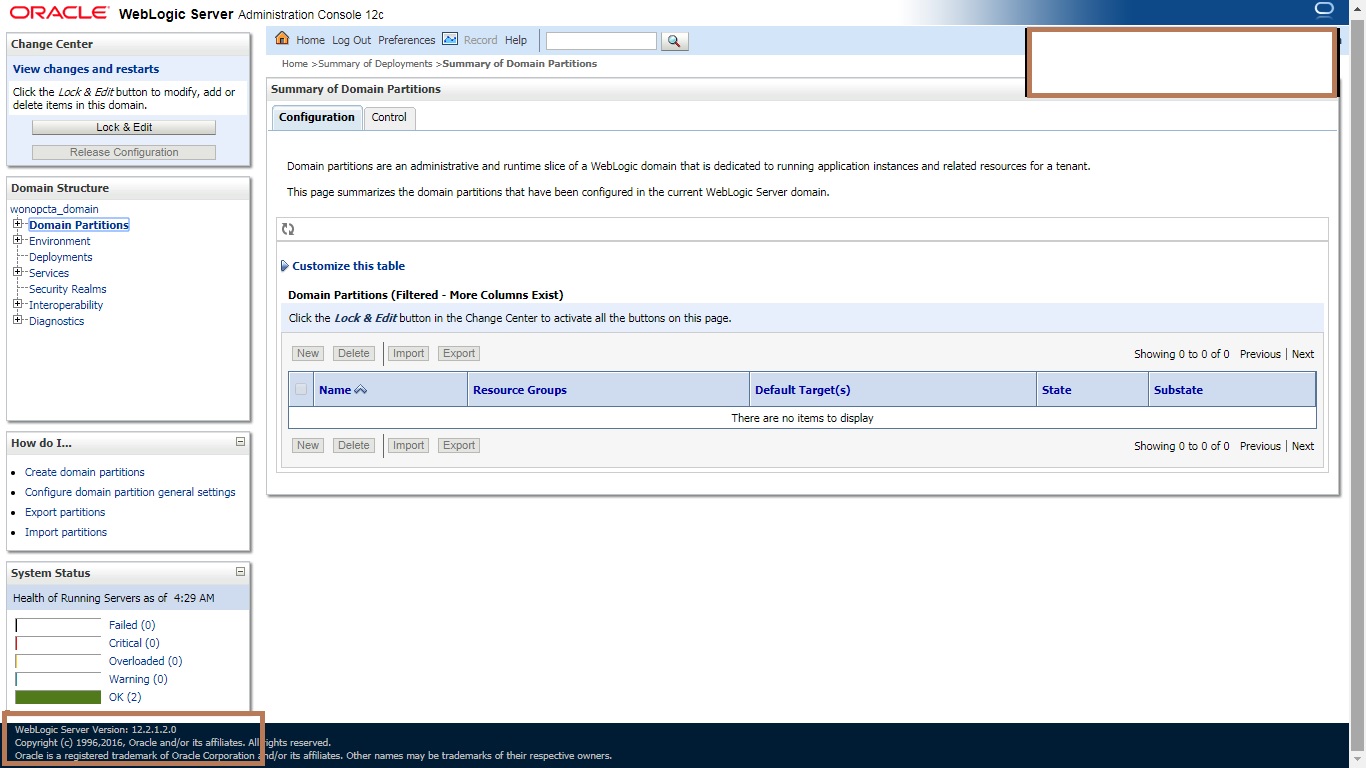The width and height of the screenshot is (1366, 768).
Task: Open the Create domain partitions link
Action: click(x=84, y=471)
